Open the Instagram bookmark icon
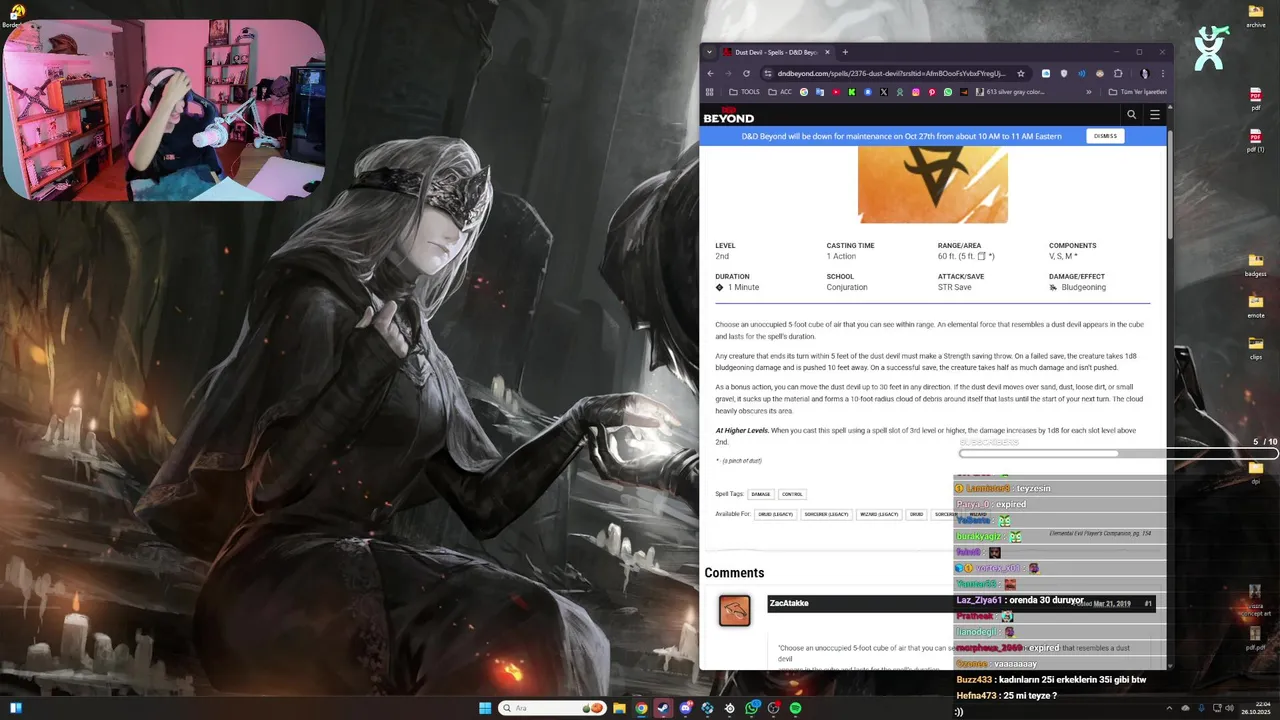This screenshot has height=720, width=1280. (x=916, y=92)
